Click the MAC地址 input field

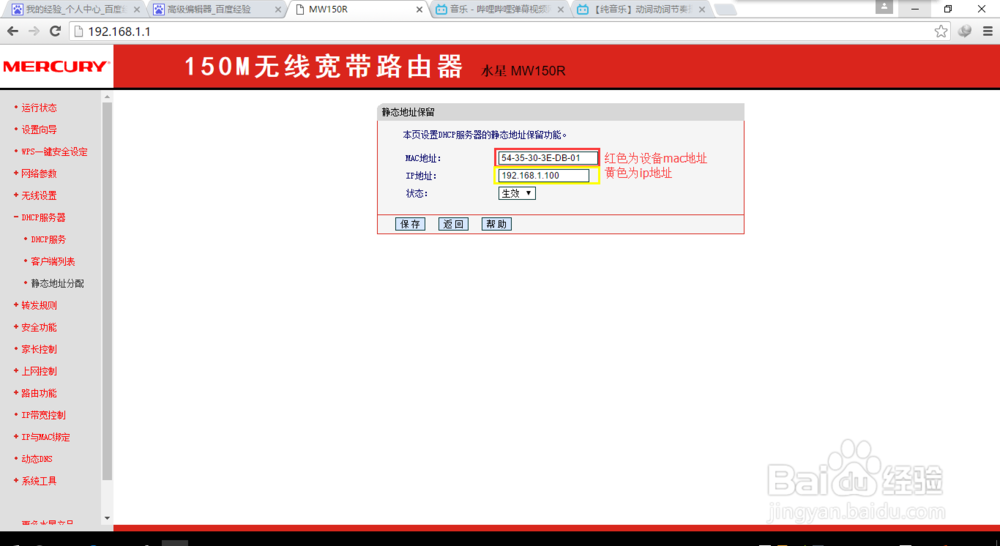[x=547, y=158]
